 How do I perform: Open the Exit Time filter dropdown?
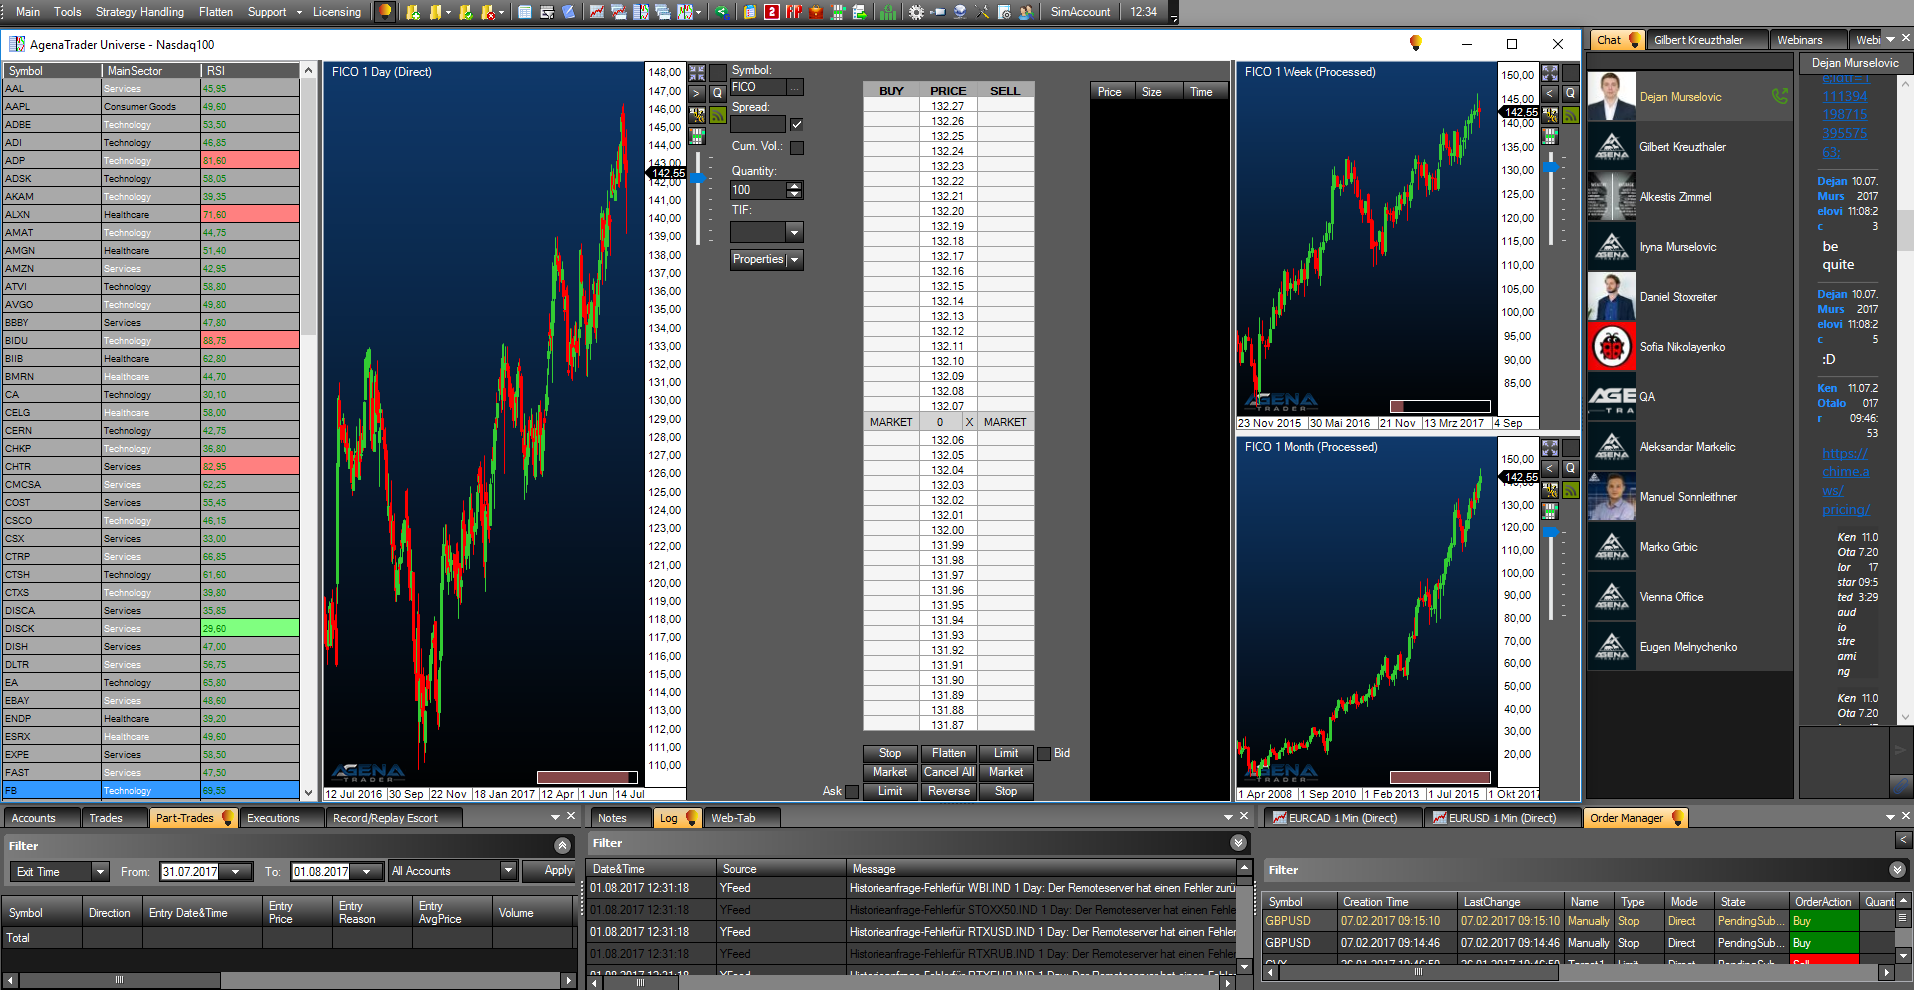click(x=99, y=872)
